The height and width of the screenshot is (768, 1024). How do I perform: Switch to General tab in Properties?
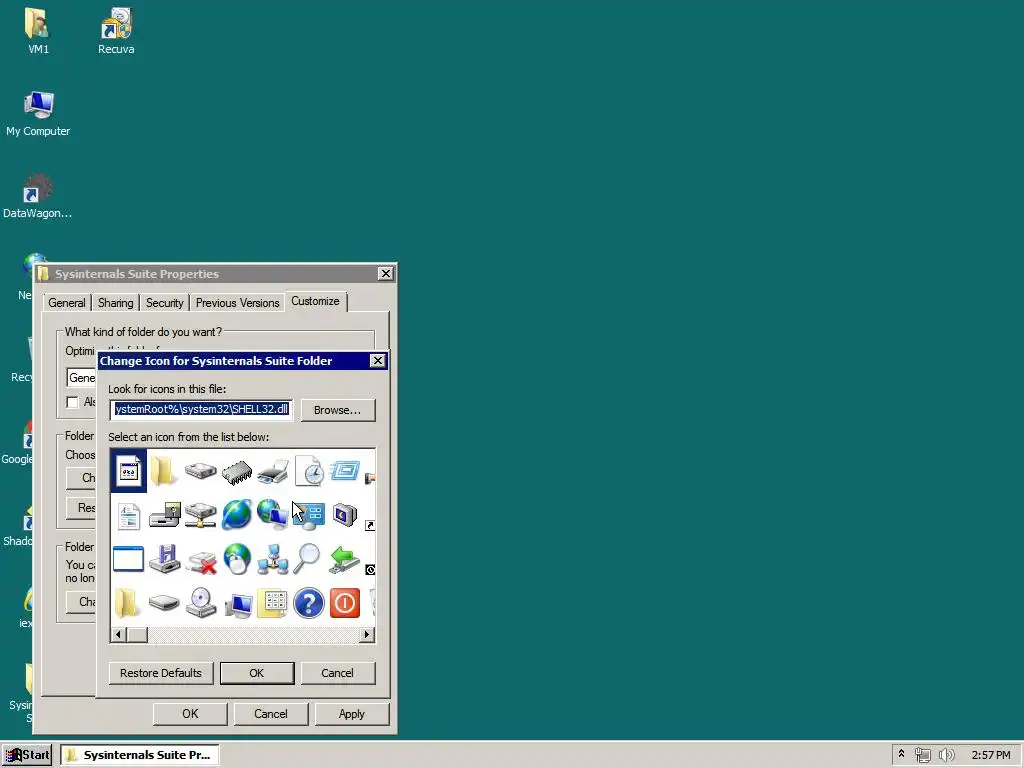click(67, 302)
